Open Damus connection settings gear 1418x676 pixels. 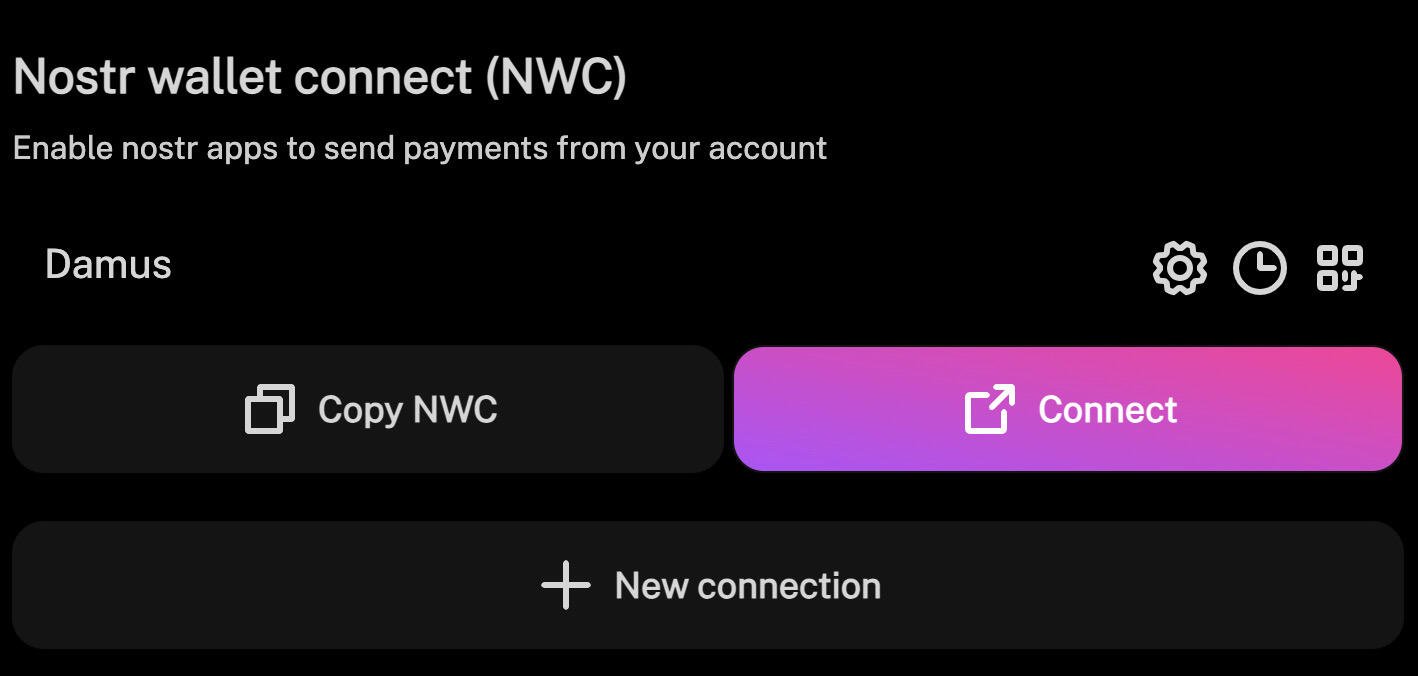[1180, 268]
